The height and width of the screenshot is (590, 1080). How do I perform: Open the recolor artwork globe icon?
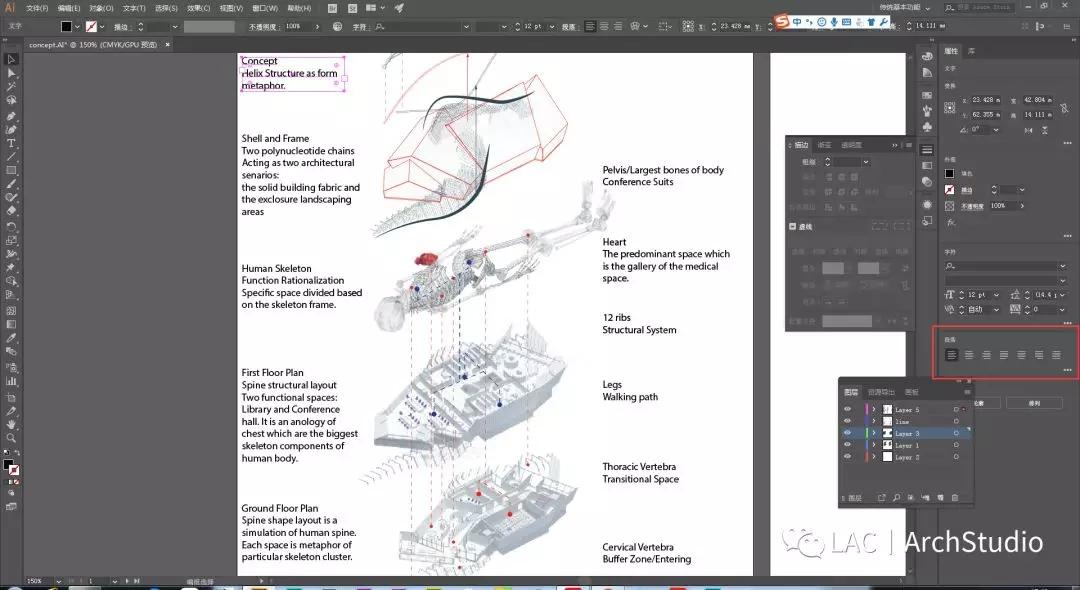pyautogui.click(x=338, y=26)
